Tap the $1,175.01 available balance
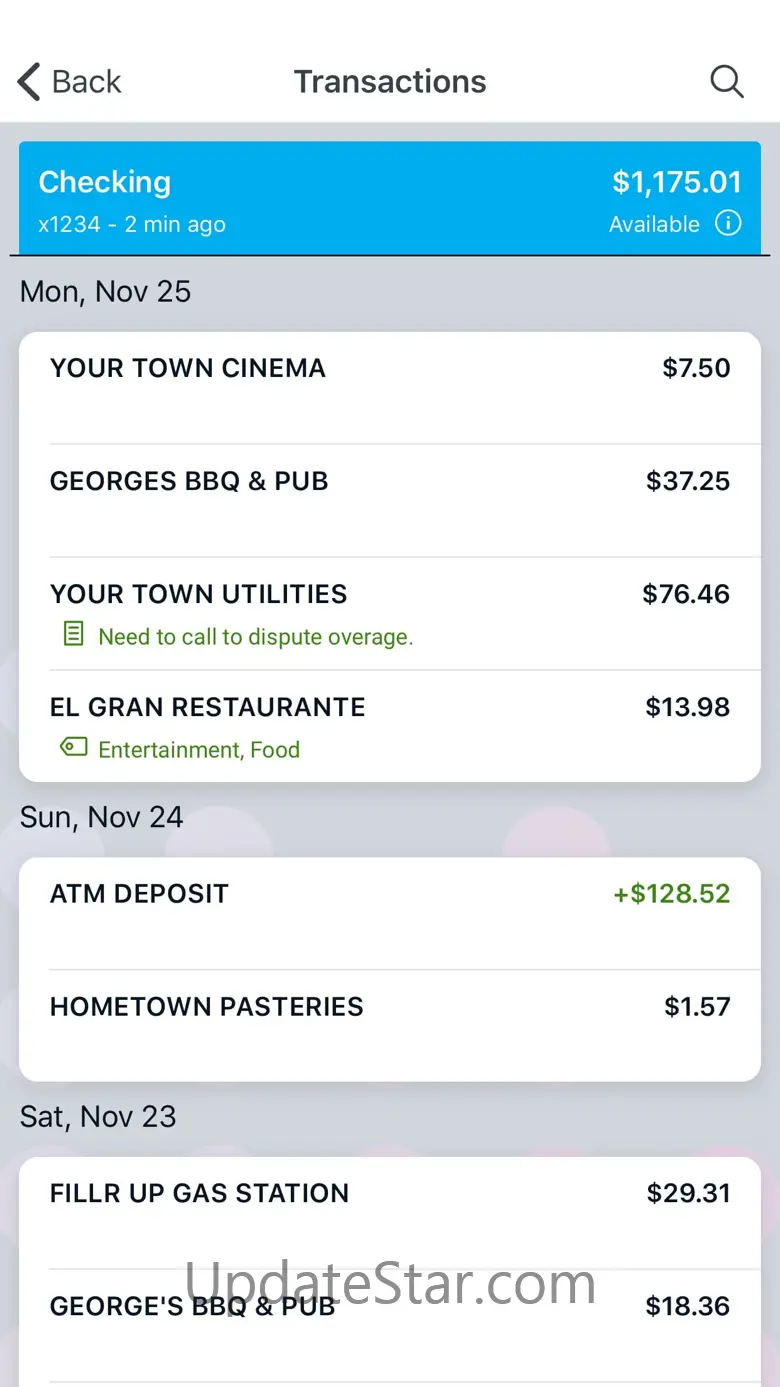 coord(676,182)
